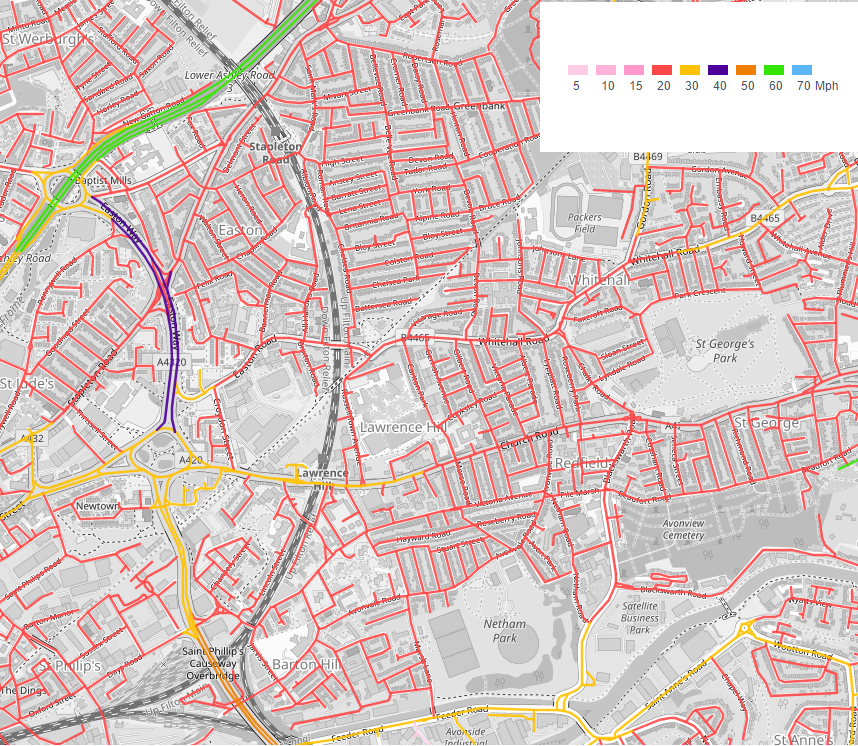Viewport: 858px width, 746px height.
Task: Click the legend label "40"
Action: point(720,86)
